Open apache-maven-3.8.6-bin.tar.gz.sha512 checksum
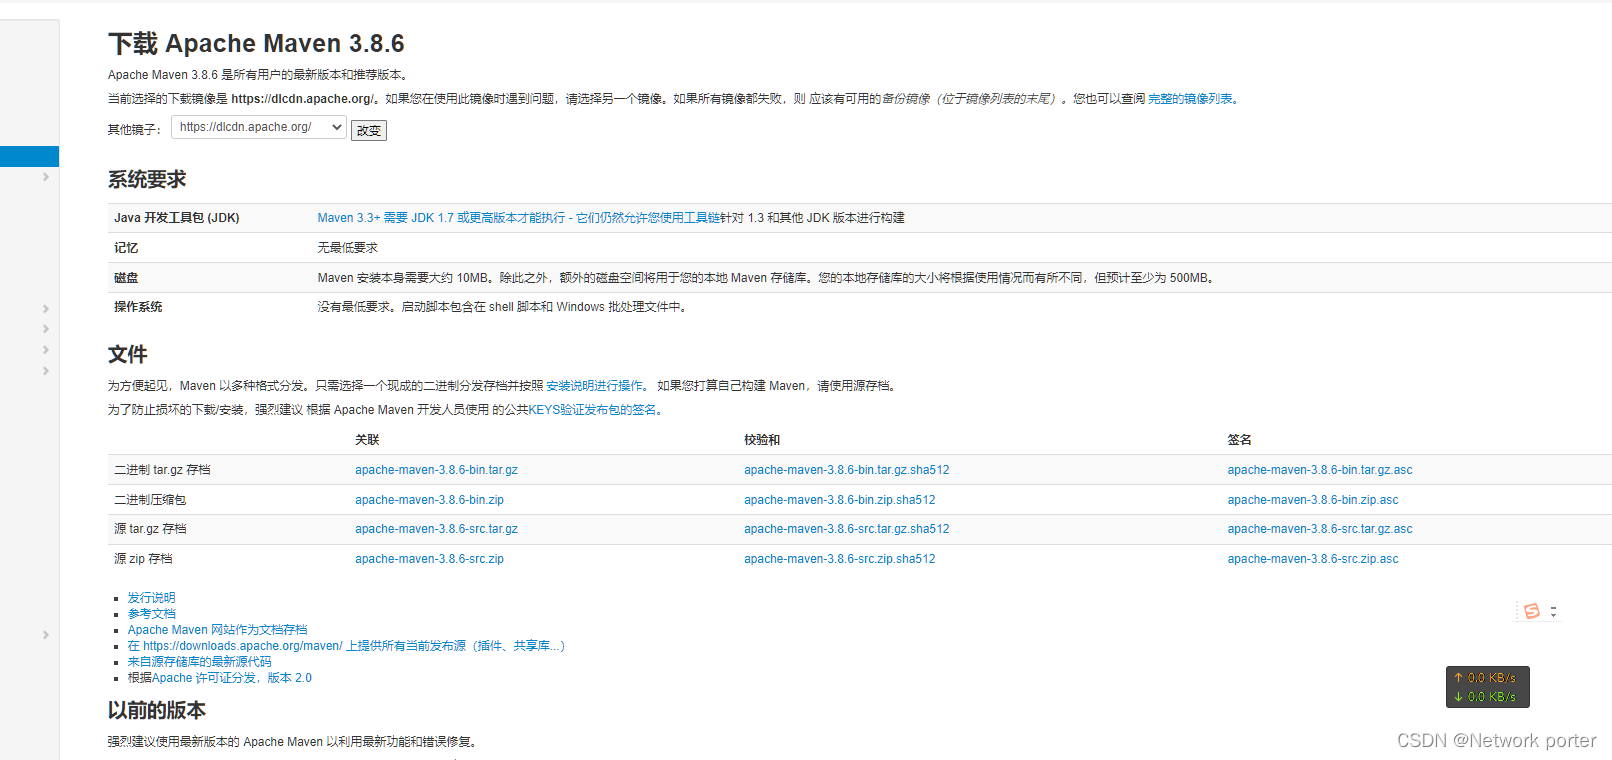The height and width of the screenshot is (760, 1612). (x=846, y=470)
